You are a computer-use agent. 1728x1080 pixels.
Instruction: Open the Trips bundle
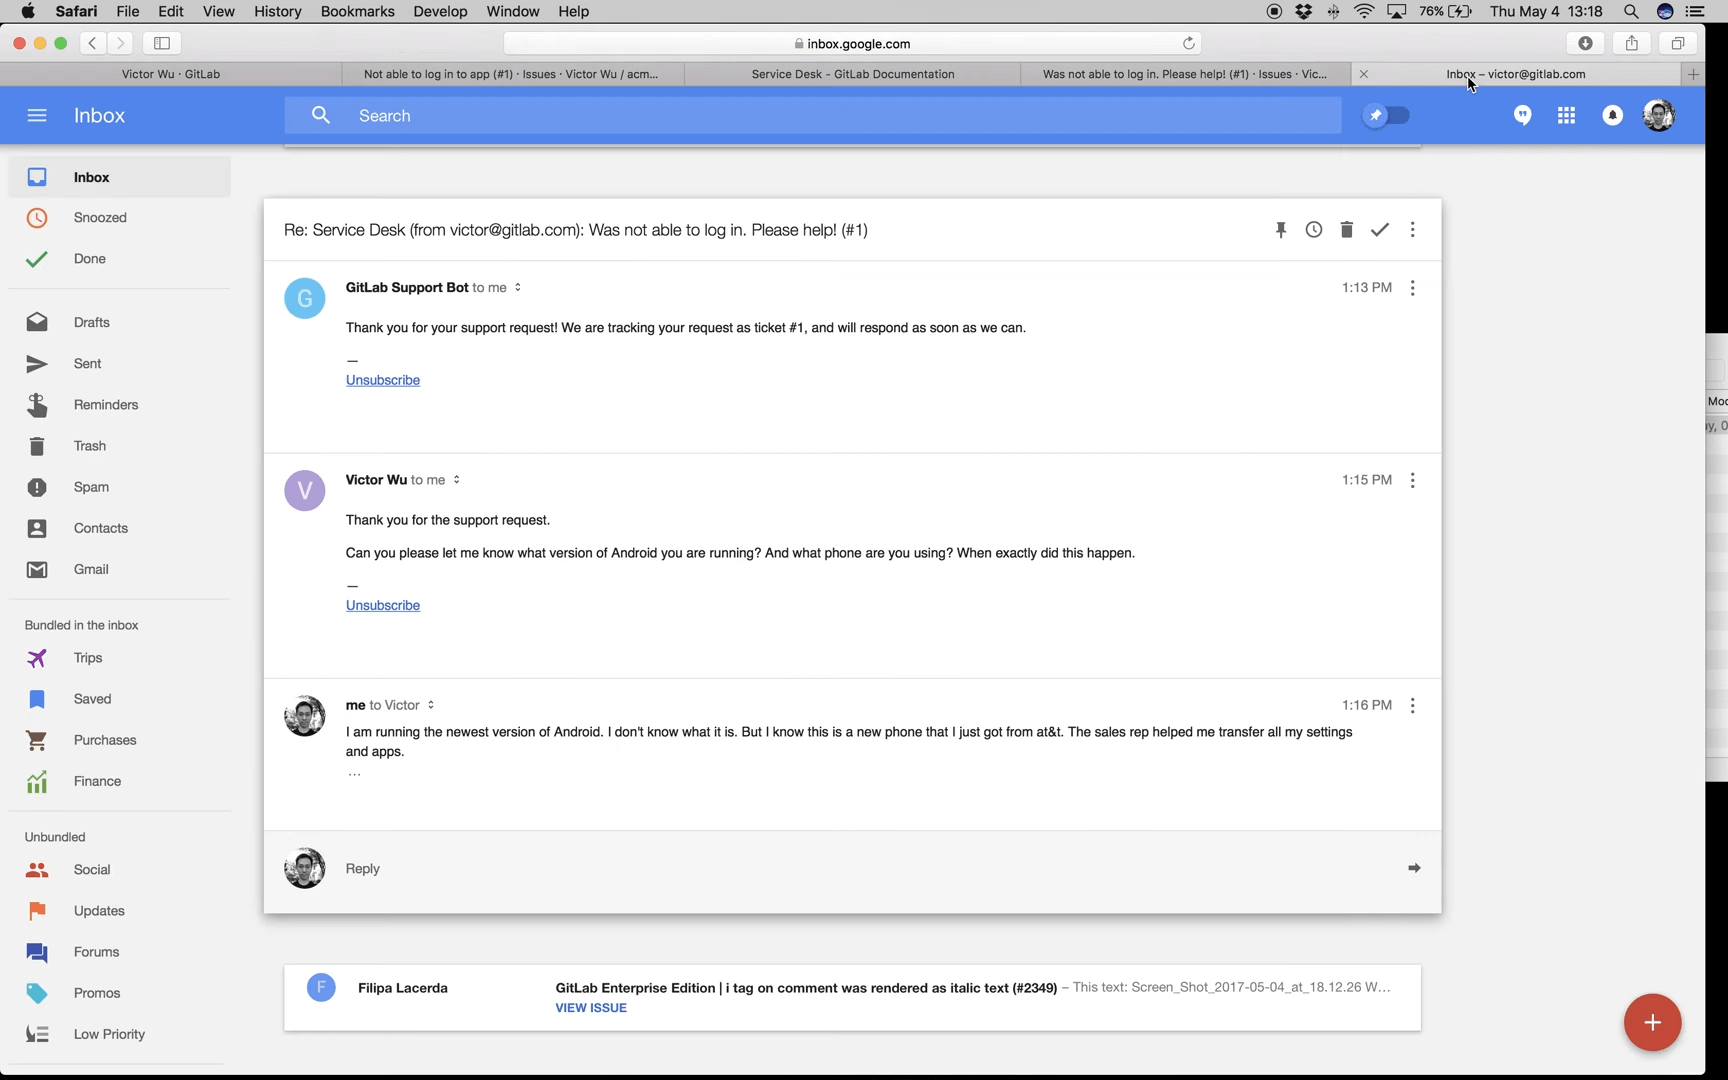pyautogui.click(x=120, y=658)
